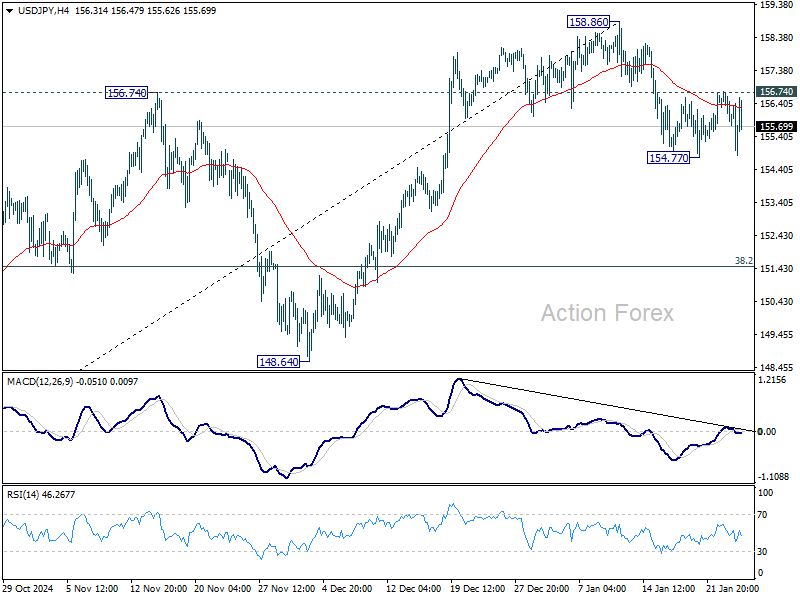The image size is (800, 600).
Task: Click the 5 Nov 12:00 time label
Action: coord(92,588)
